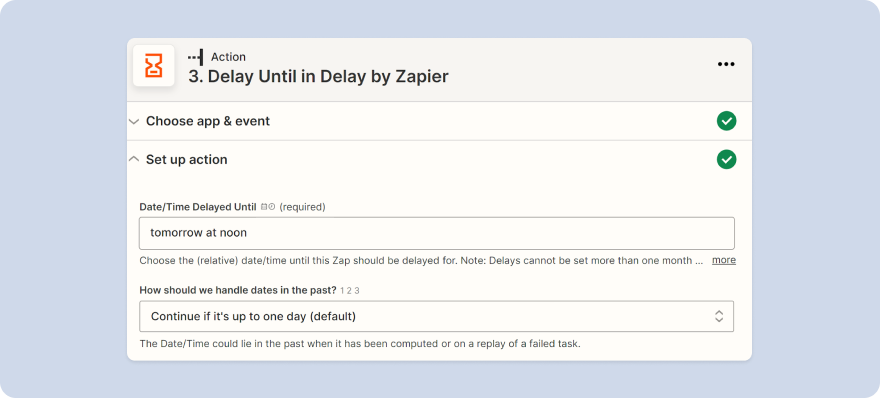Viewport: 880px width, 398px height.
Task: Click the 'more' link after delay note
Action: click(724, 260)
